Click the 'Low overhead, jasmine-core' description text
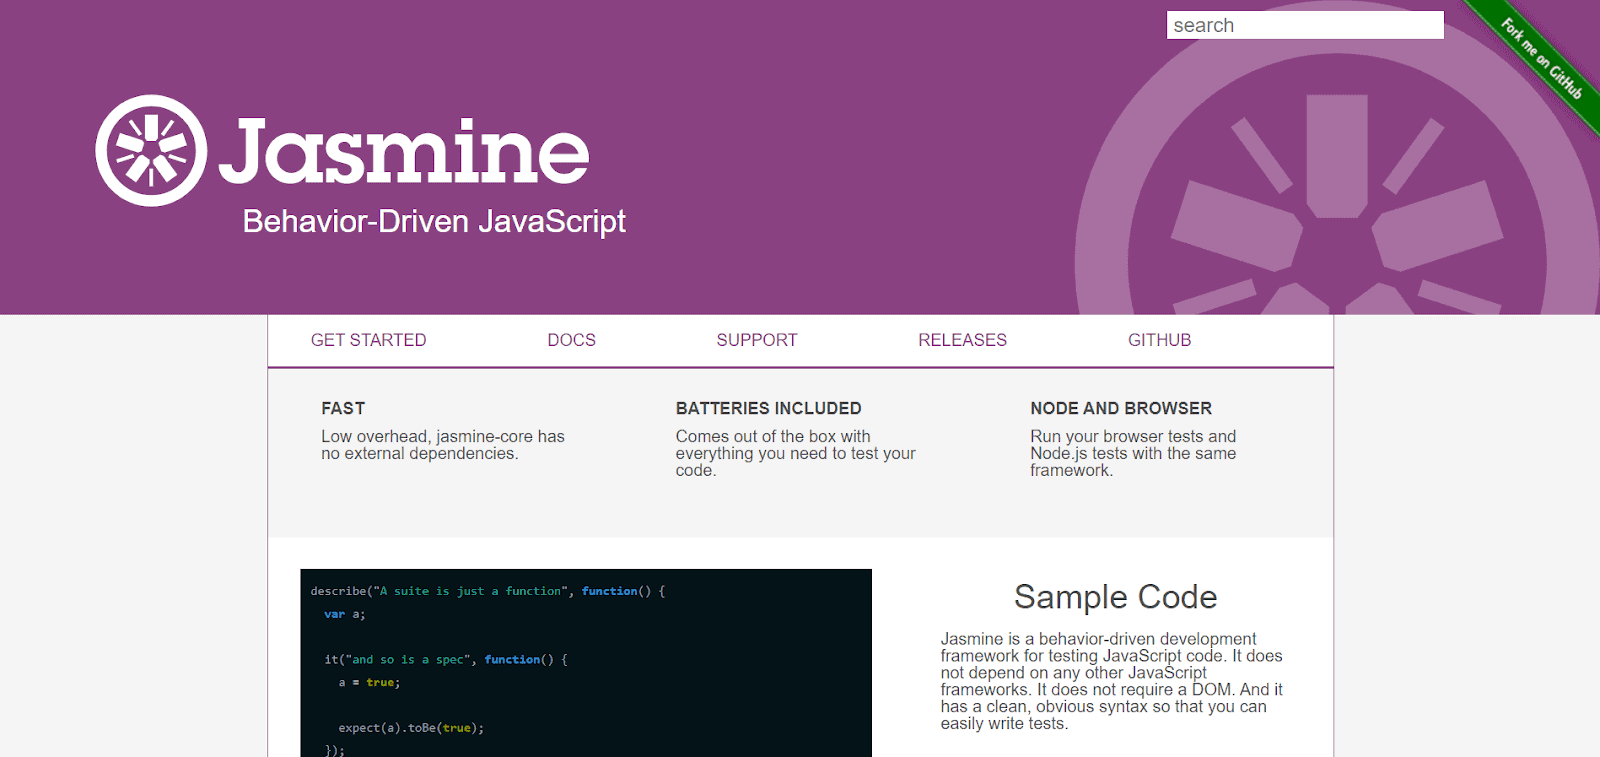Viewport: 1600px width, 757px height. [x=442, y=445]
